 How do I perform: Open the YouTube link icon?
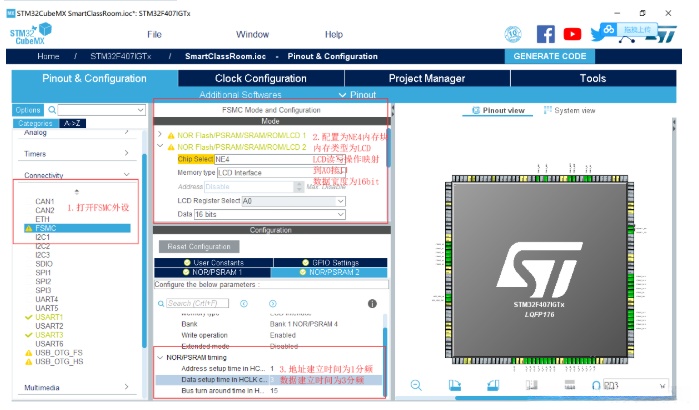coord(572,34)
